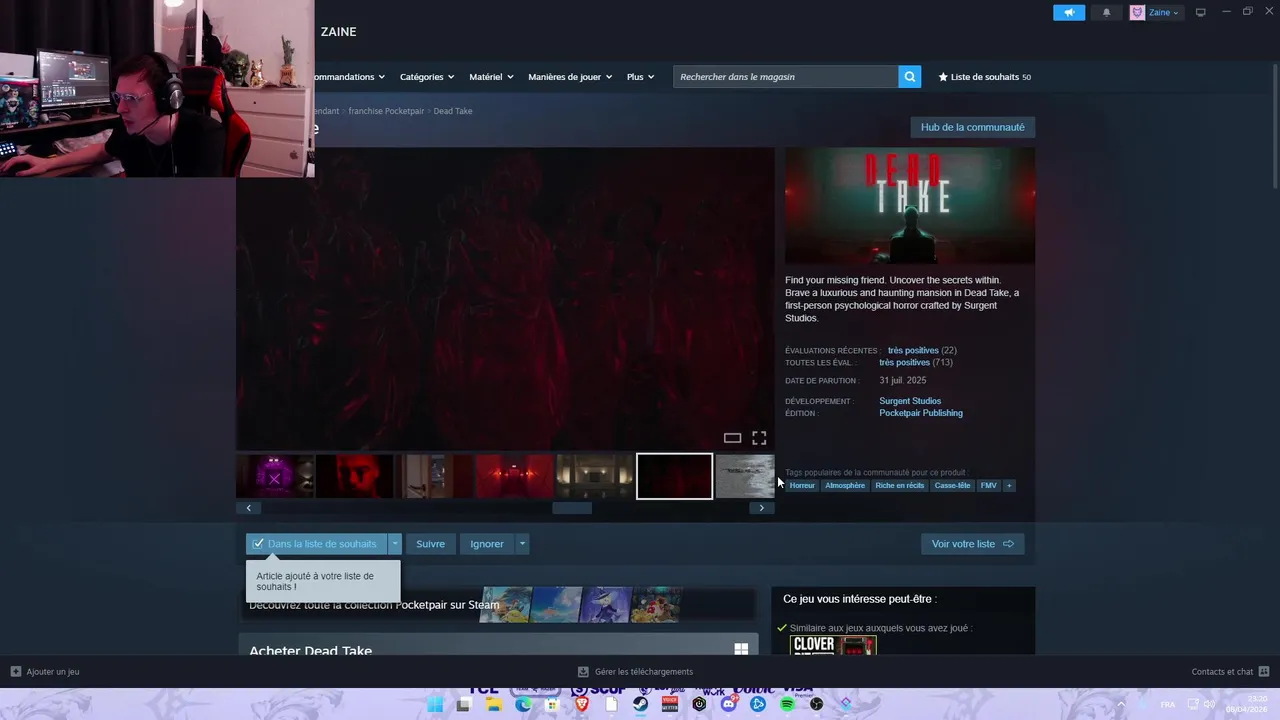The width and height of the screenshot is (1280, 720).
Task: Open Microsoft Edge from taskbar
Action: pyautogui.click(x=523, y=704)
